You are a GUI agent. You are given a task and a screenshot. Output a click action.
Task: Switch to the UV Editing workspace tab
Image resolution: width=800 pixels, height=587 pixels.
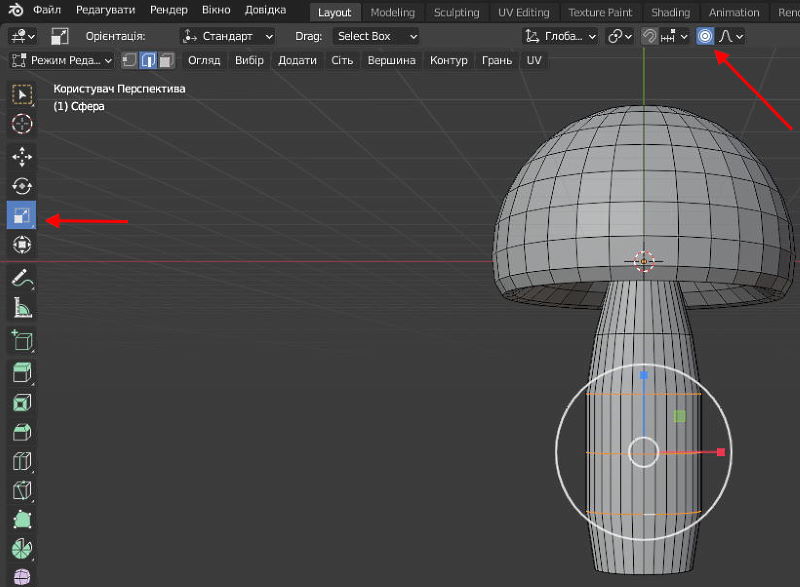pos(524,12)
